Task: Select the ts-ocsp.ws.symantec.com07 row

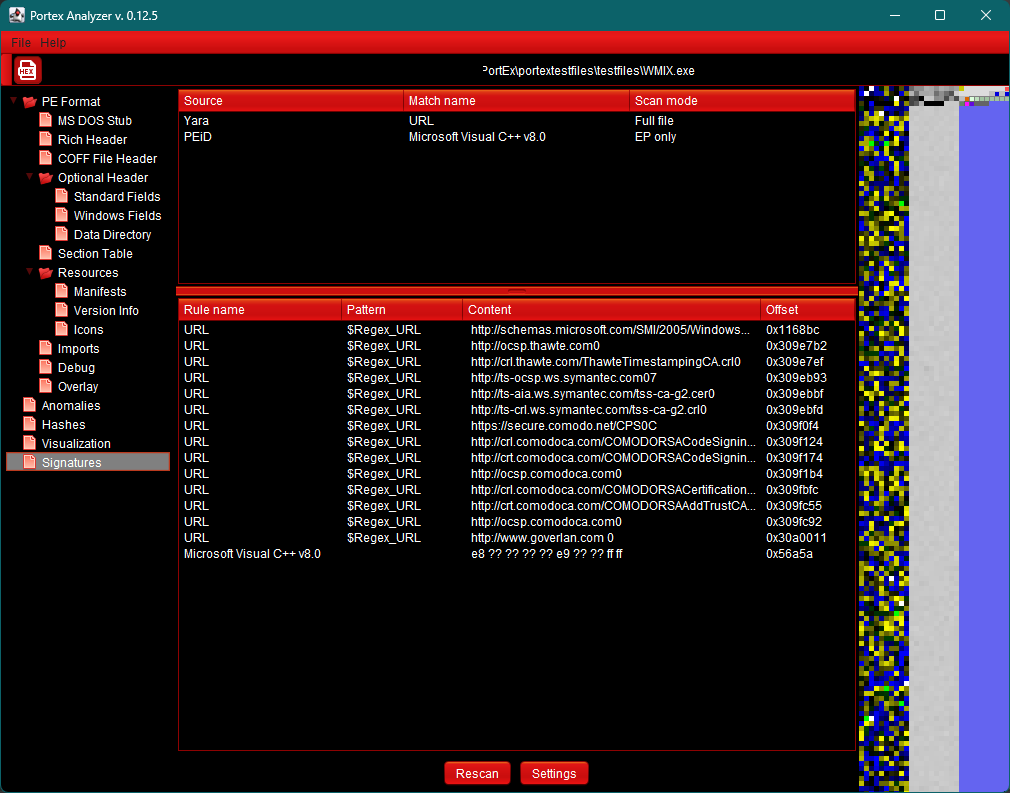Action: click(x=517, y=377)
